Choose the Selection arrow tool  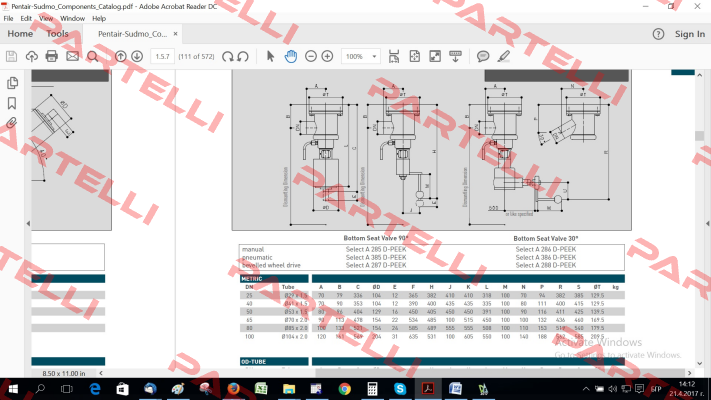tap(270, 56)
